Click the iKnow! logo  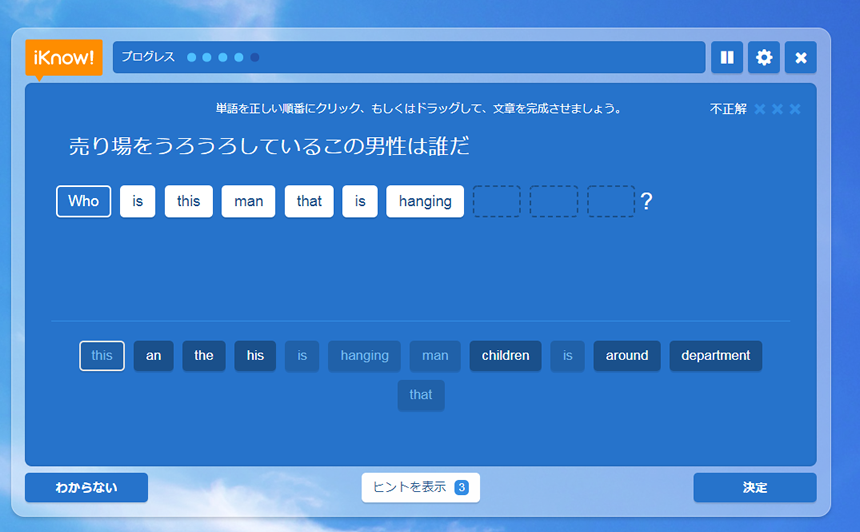point(64,58)
